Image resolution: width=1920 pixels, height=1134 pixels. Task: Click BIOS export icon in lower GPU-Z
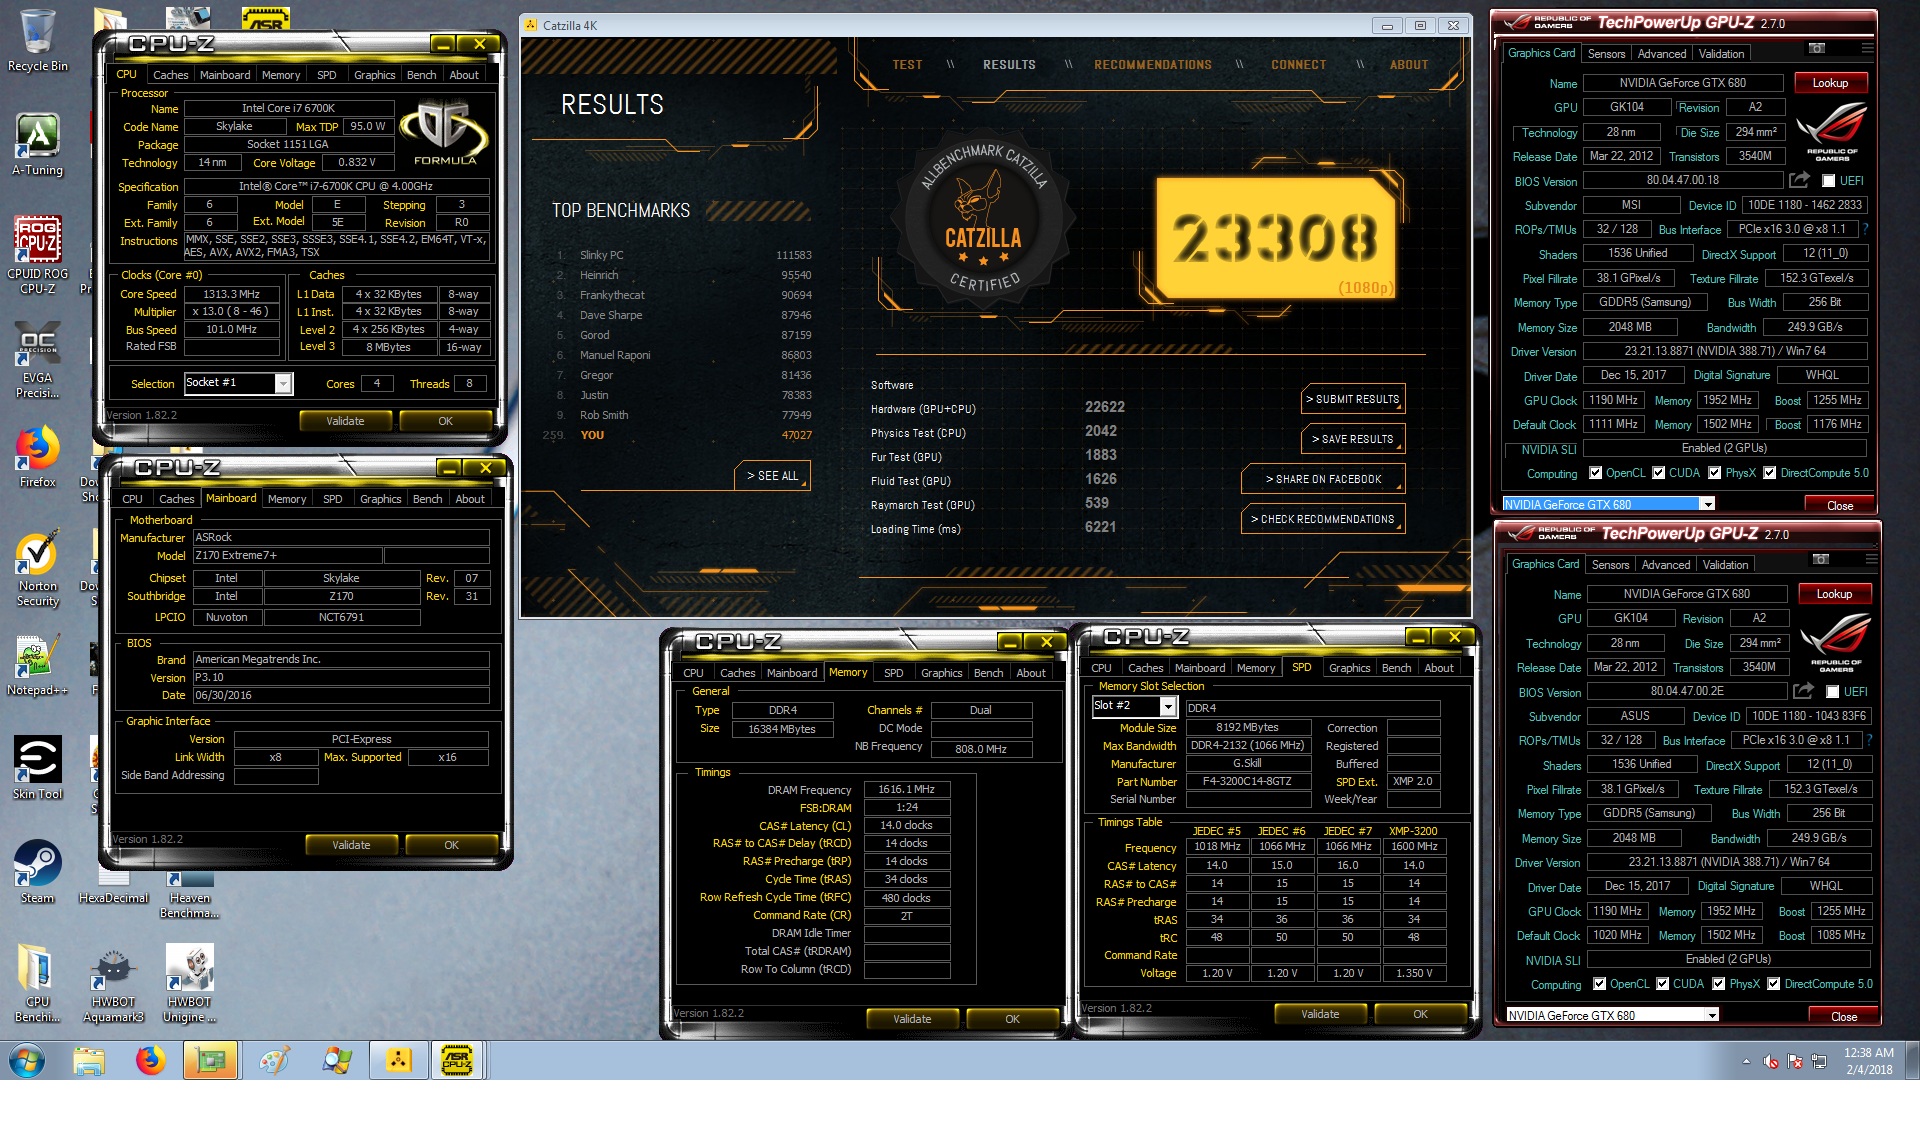point(1803,691)
